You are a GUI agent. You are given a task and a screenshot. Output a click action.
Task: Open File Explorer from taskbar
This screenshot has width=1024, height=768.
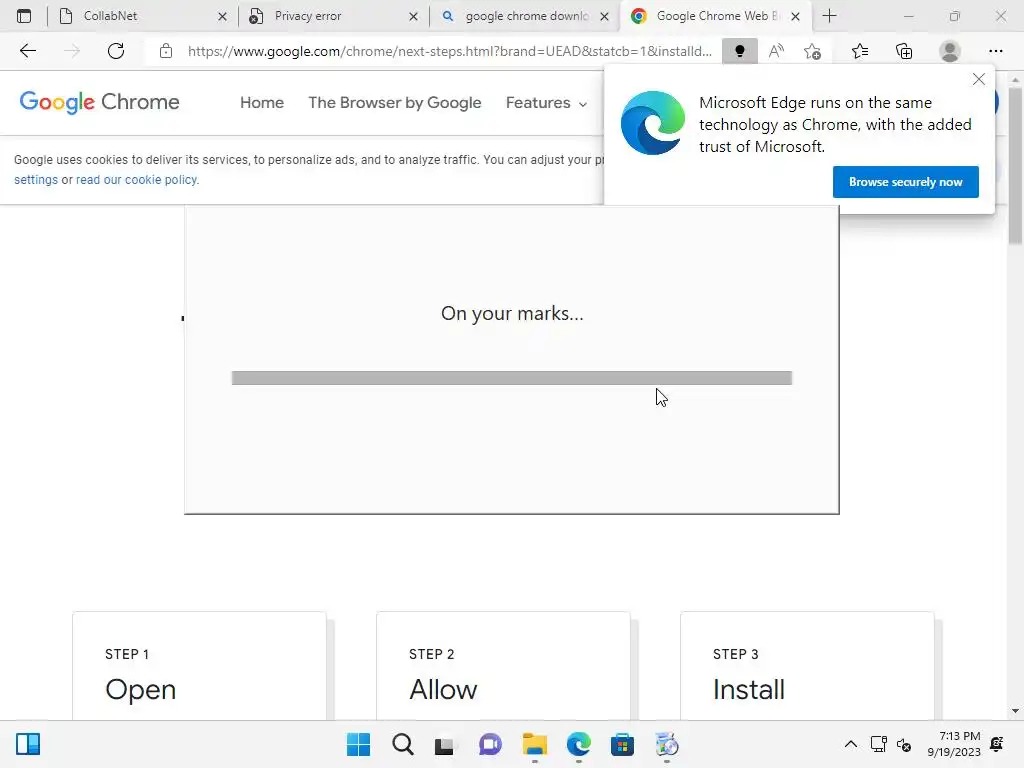point(535,744)
